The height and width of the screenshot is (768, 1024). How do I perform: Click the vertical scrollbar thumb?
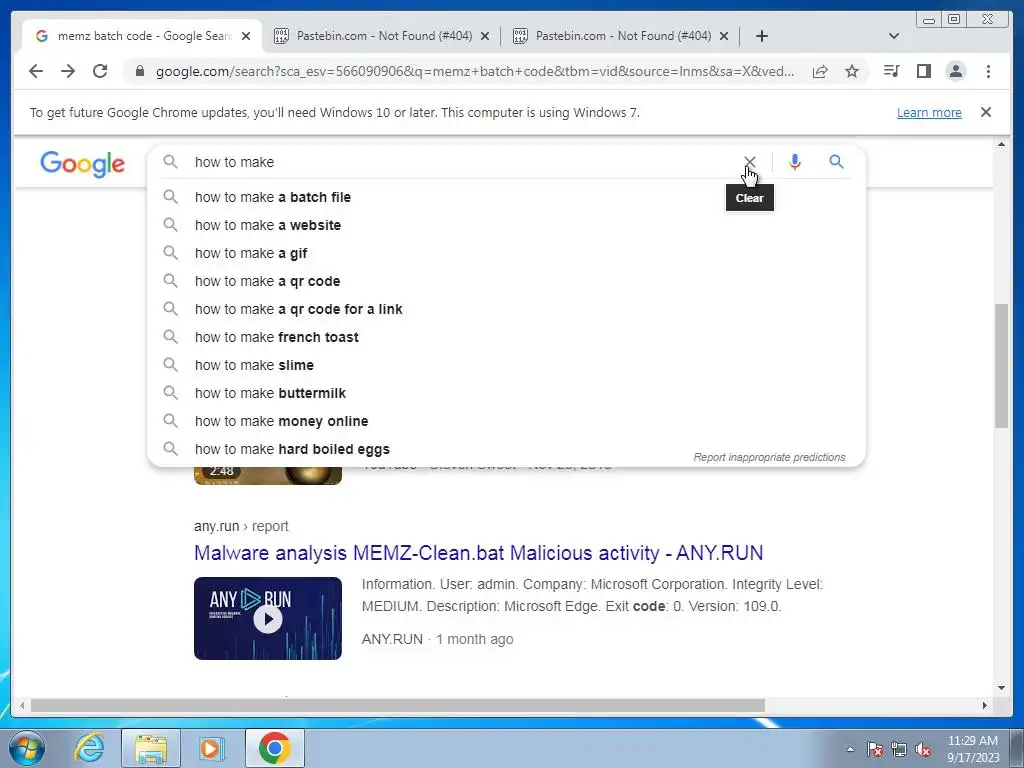coord(1001,366)
